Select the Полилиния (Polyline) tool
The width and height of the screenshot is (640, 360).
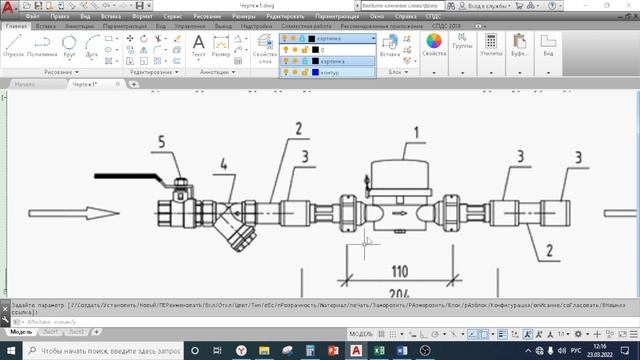pyautogui.click(x=42, y=45)
